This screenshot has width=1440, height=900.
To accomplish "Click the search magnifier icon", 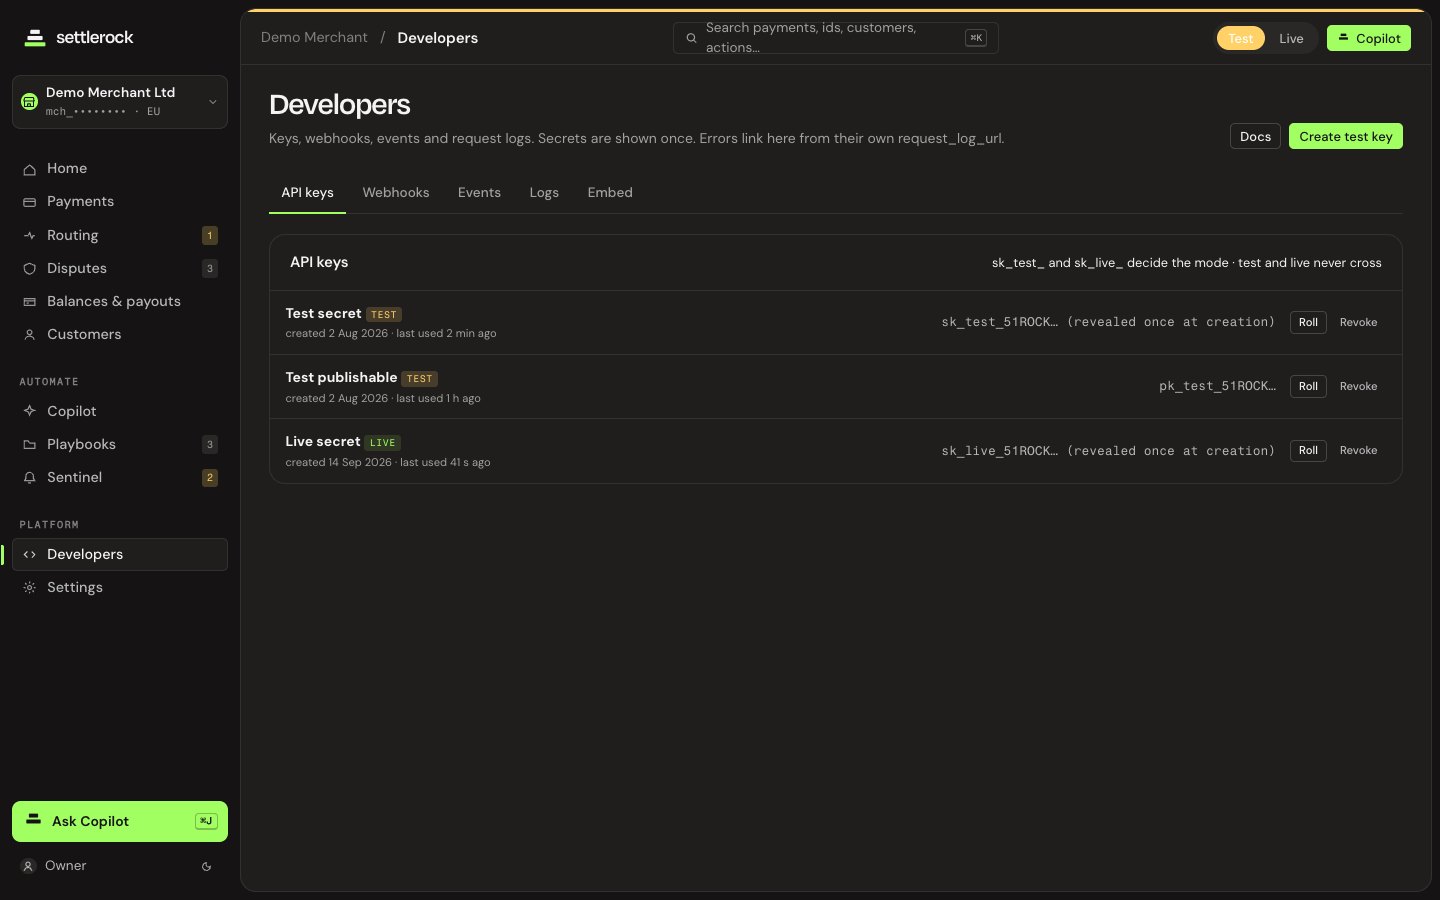I will tap(691, 38).
